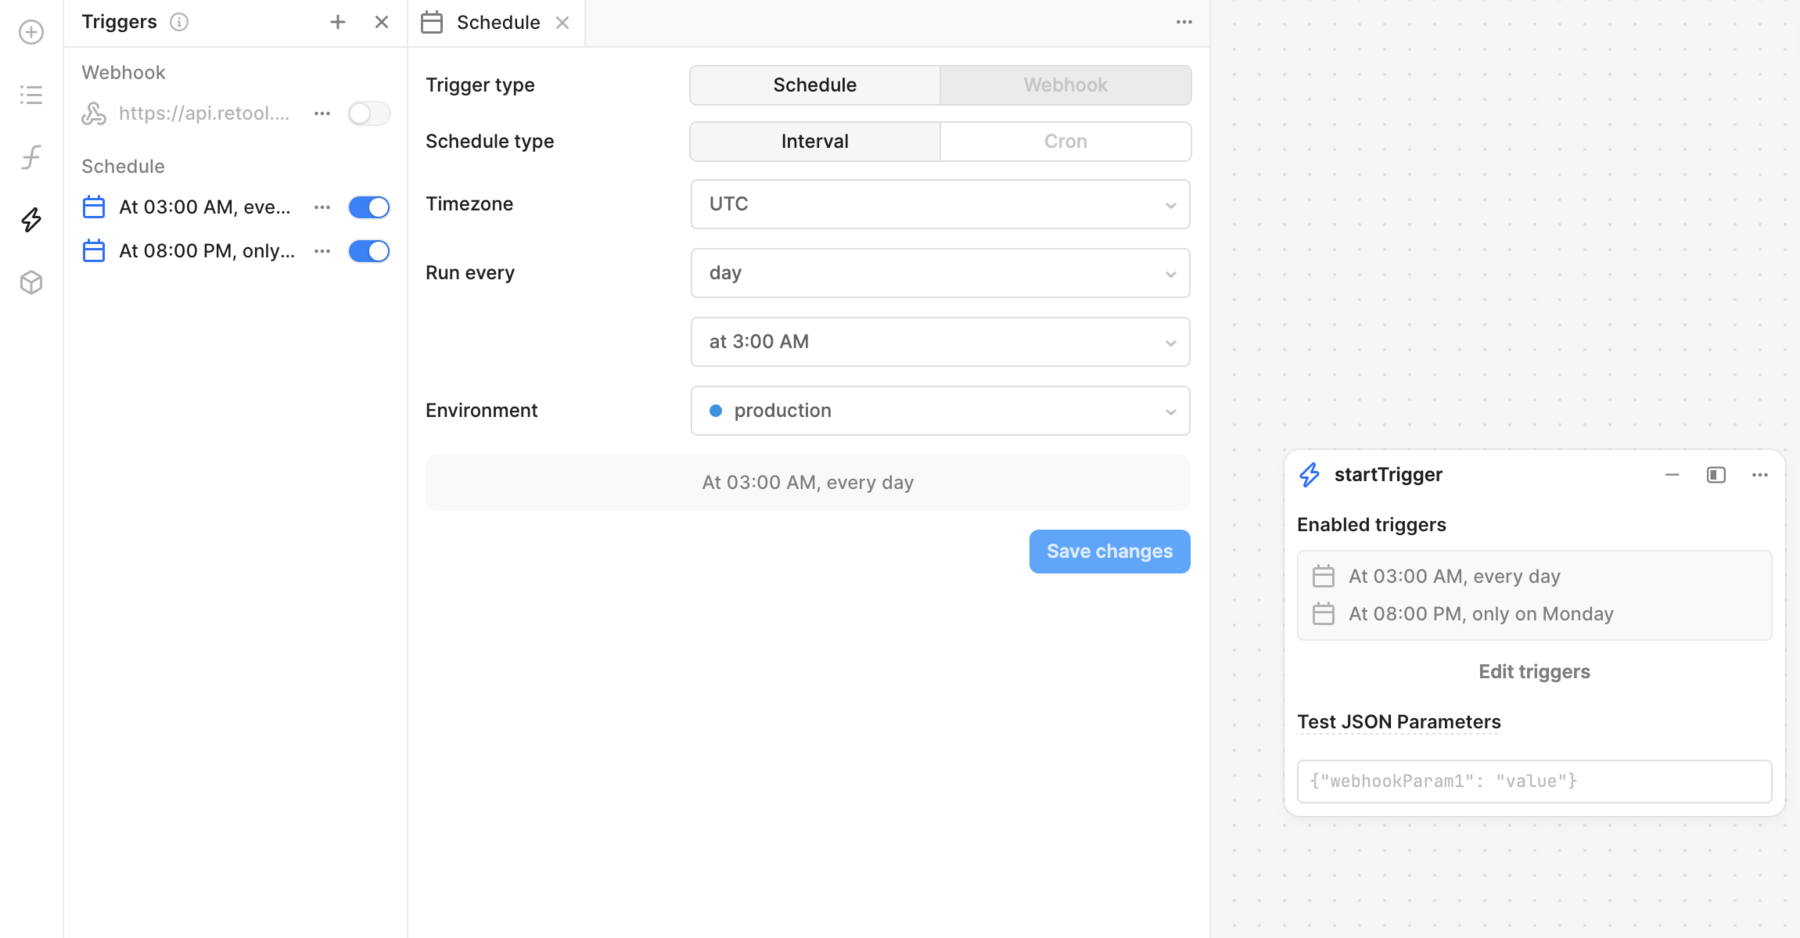The width and height of the screenshot is (1800, 938).
Task: Switch trigger type to Webhook
Action: click(1065, 85)
